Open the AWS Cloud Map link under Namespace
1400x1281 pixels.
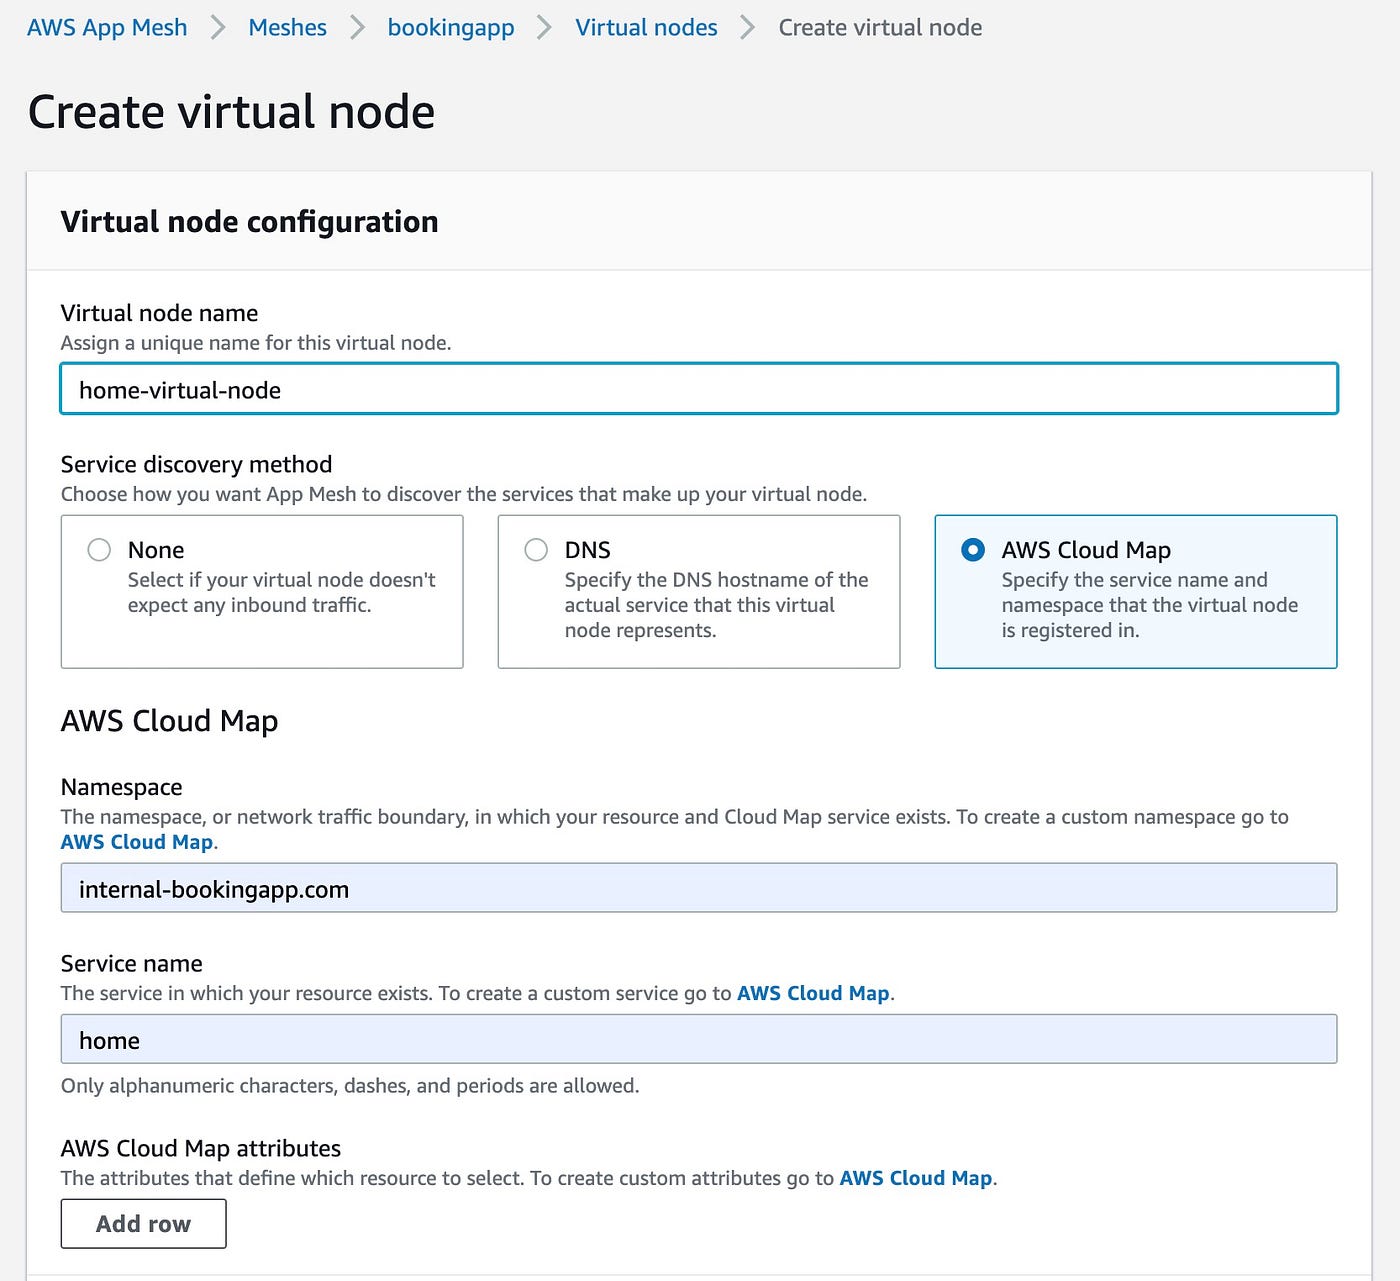pos(137,842)
